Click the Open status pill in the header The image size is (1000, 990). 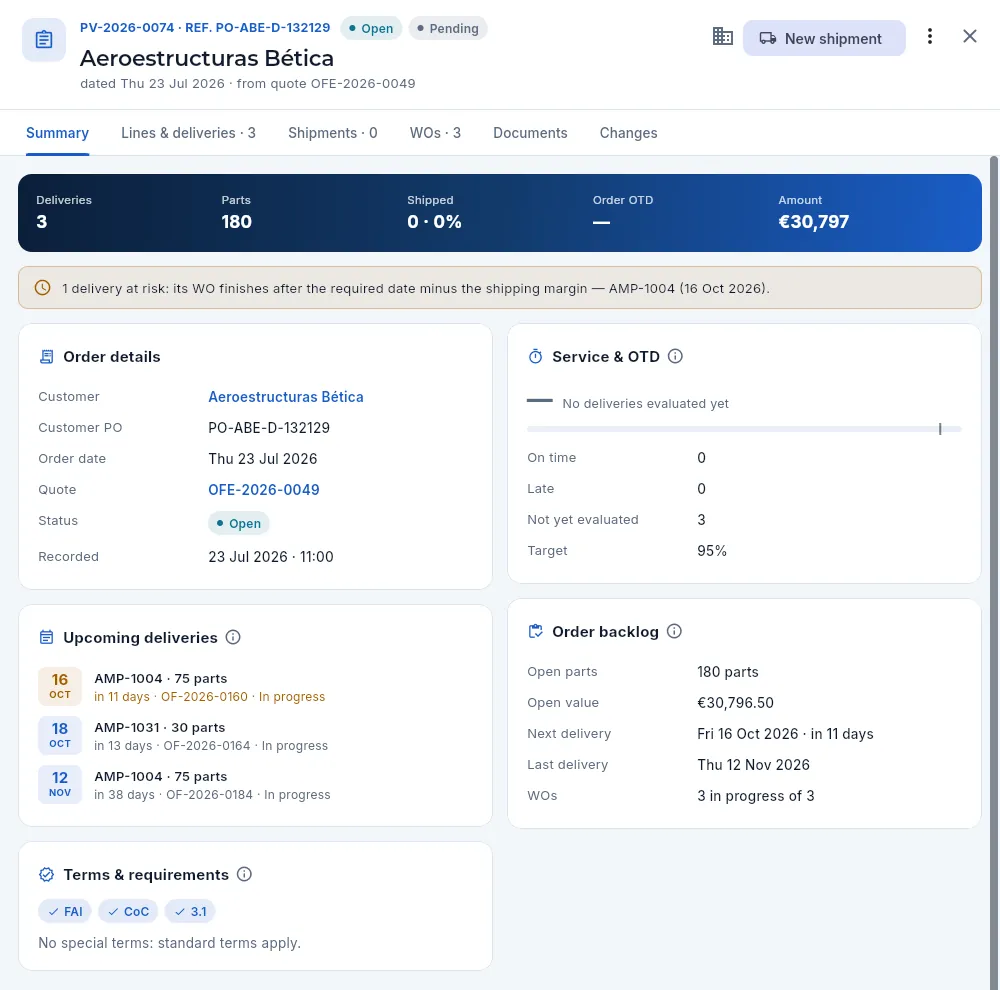tap(371, 29)
